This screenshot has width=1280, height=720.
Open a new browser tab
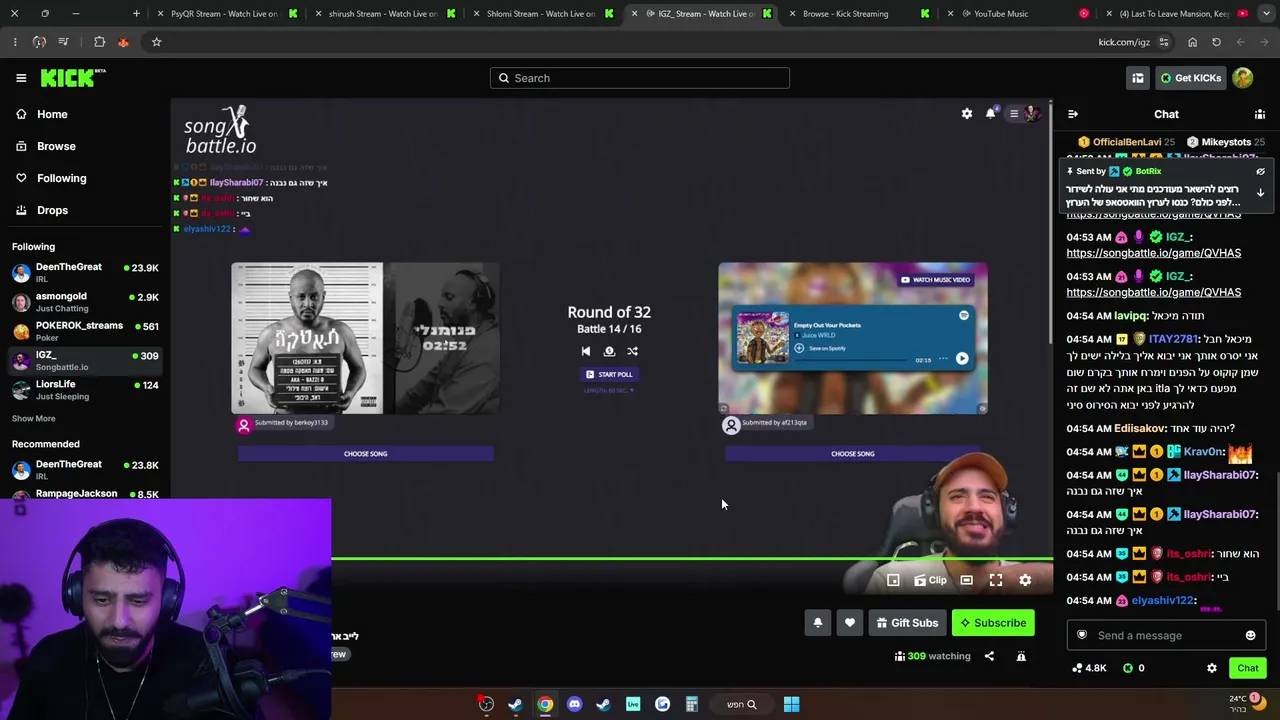tap(136, 14)
